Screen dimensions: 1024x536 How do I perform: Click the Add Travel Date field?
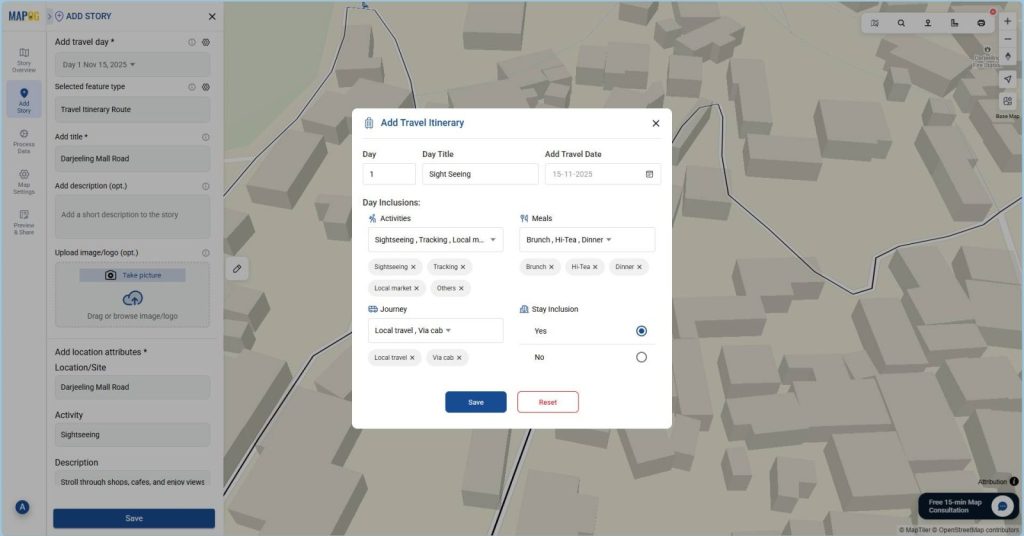pyautogui.click(x=603, y=174)
